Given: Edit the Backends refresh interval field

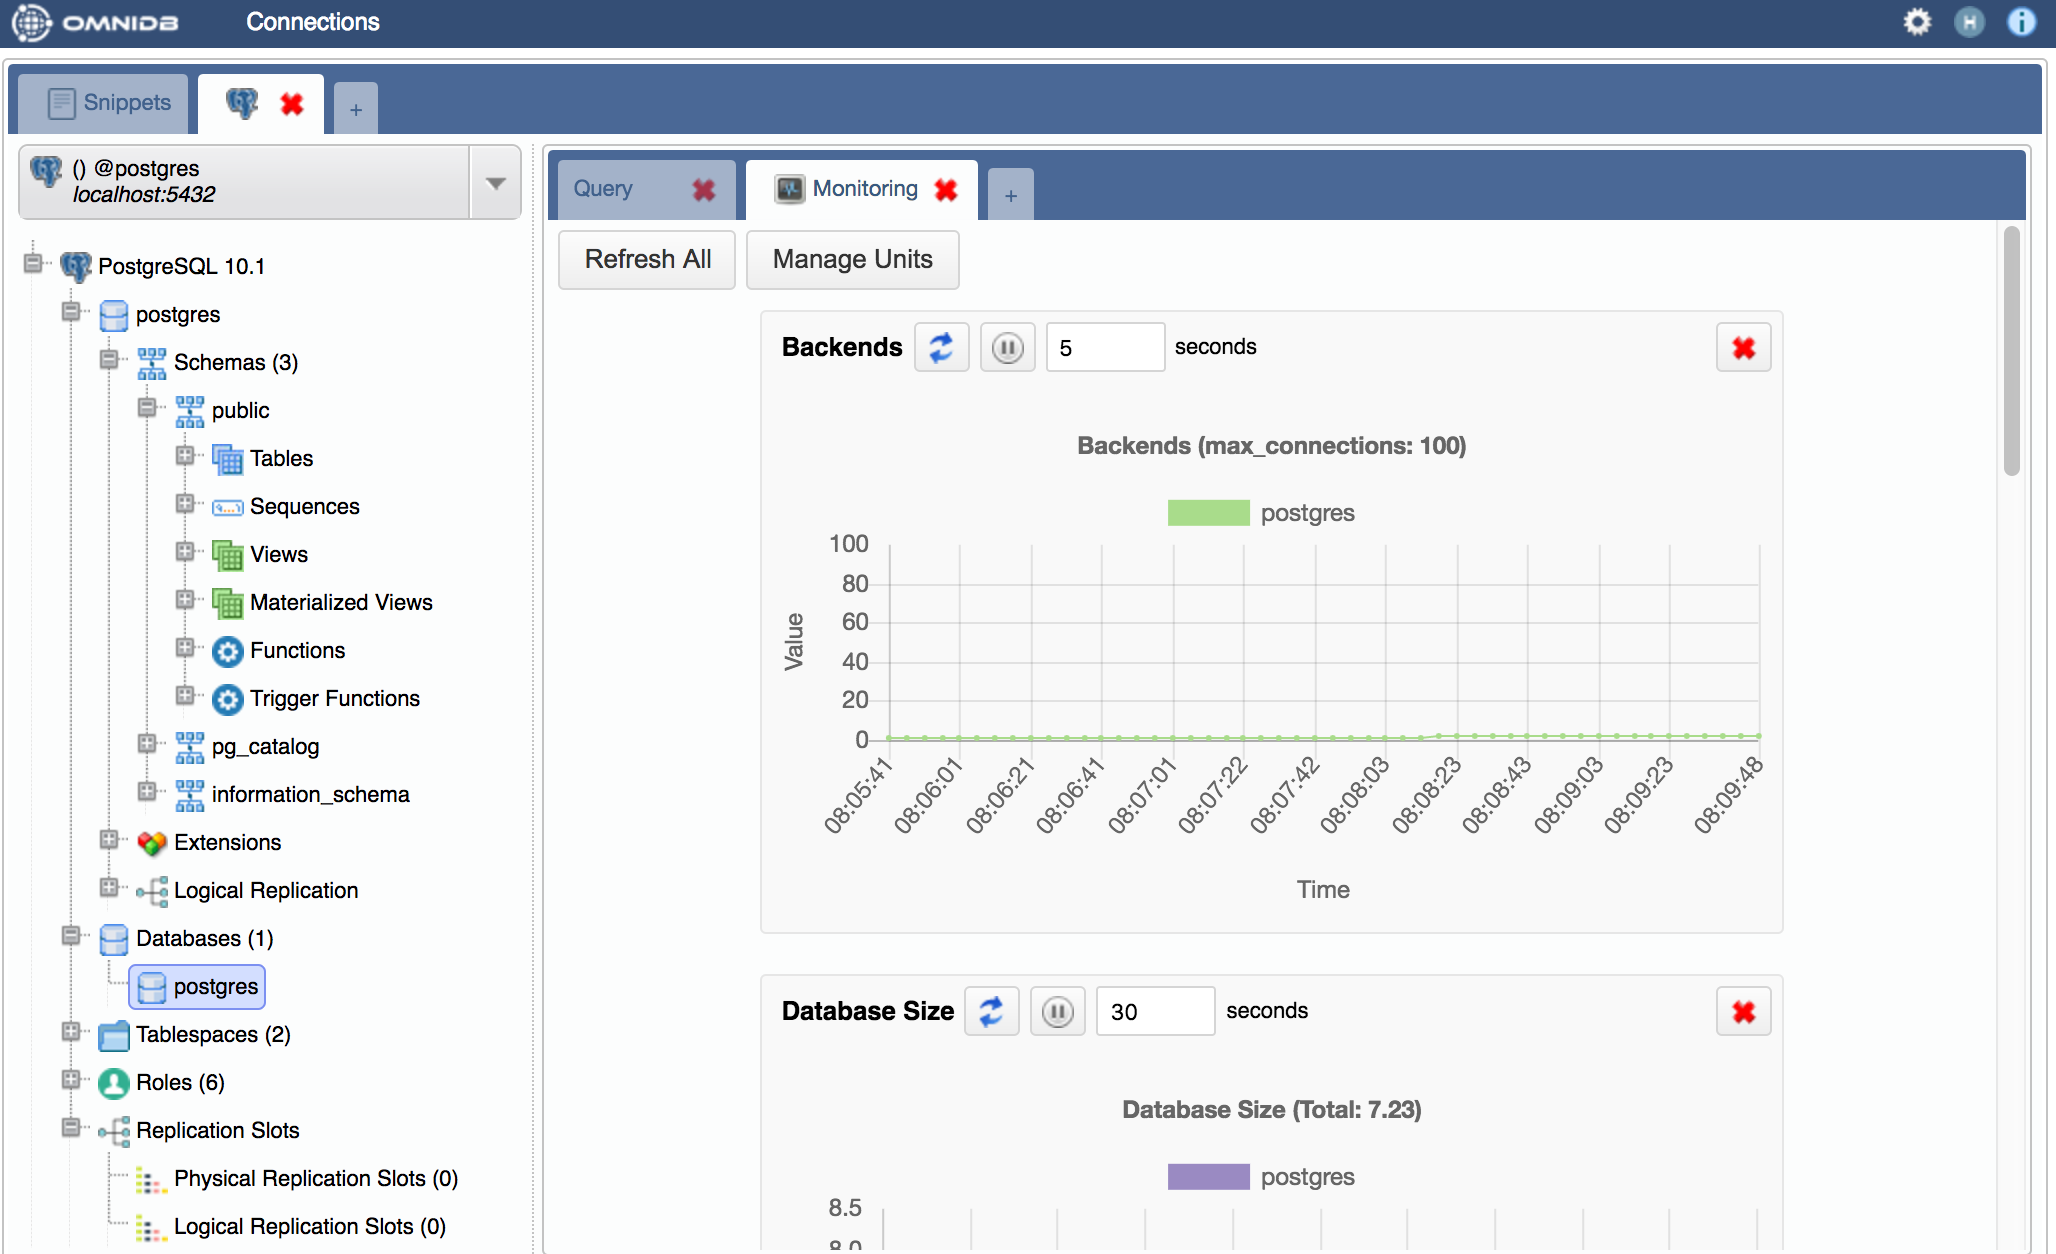Looking at the screenshot, I should click(x=1105, y=347).
